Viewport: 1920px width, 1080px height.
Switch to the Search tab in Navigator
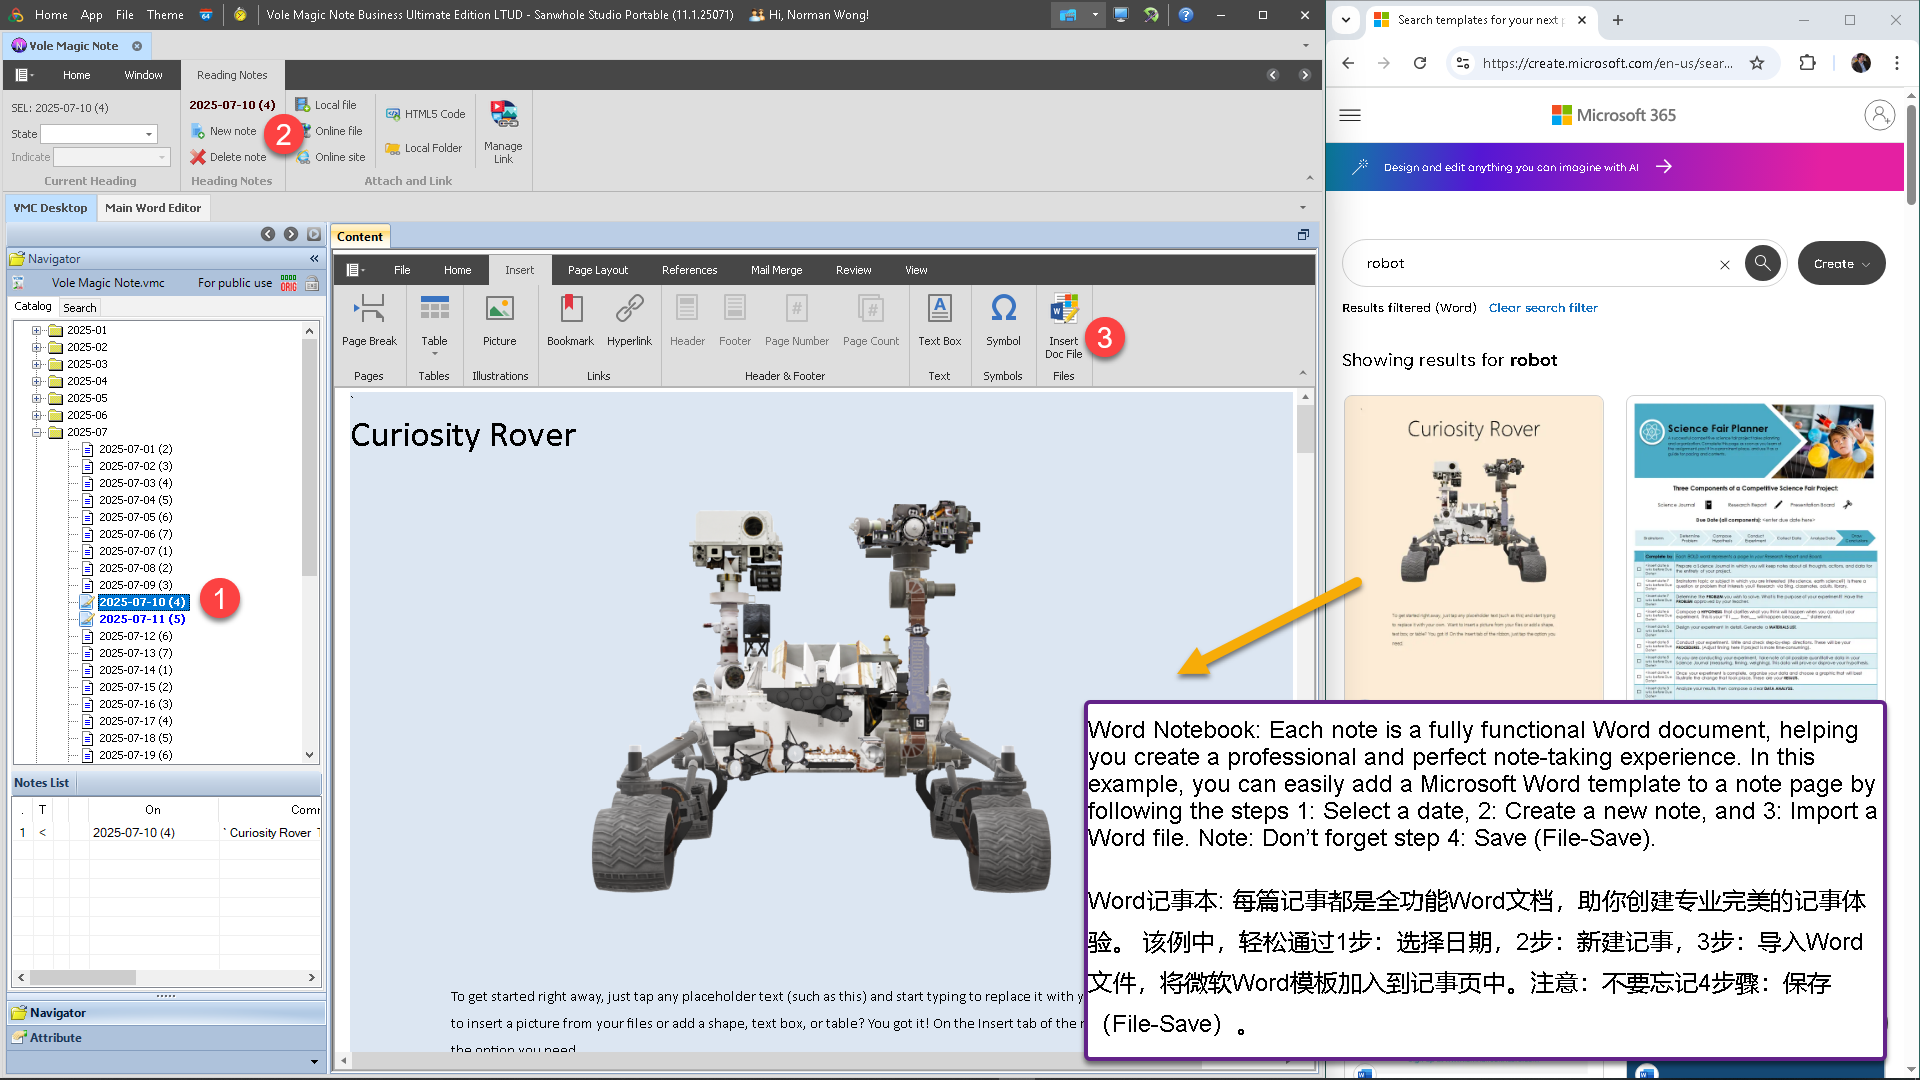pyautogui.click(x=80, y=308)
